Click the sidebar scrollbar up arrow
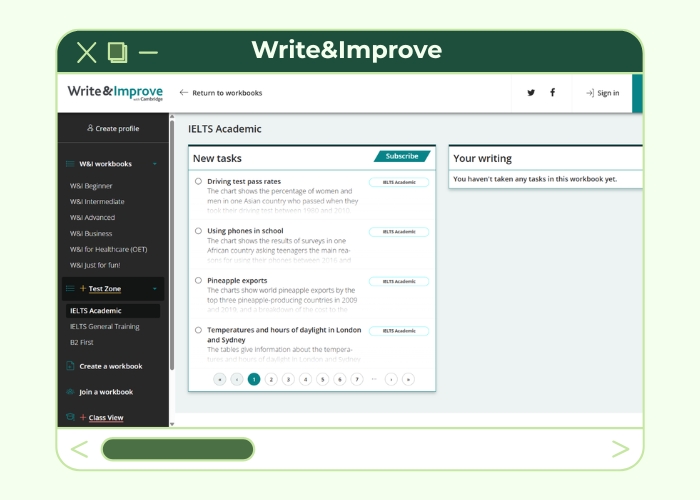Viewport: 700px width, 500px height. pyautogui.click(x=172, y=117)
